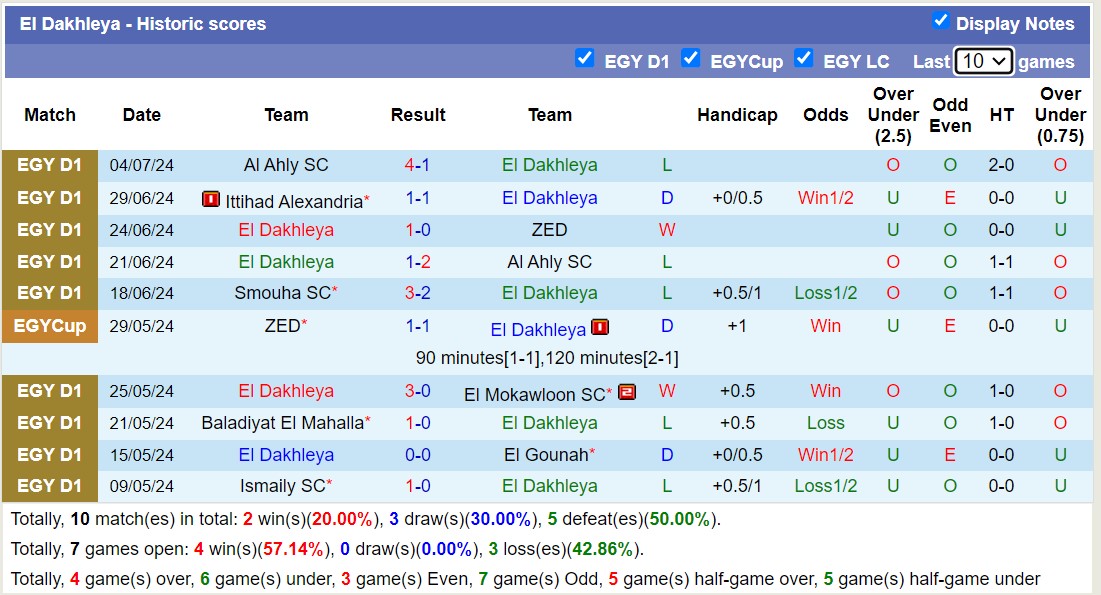
Task: Disable the EGYCup competition filter
Action: click(x=690, y=59)
